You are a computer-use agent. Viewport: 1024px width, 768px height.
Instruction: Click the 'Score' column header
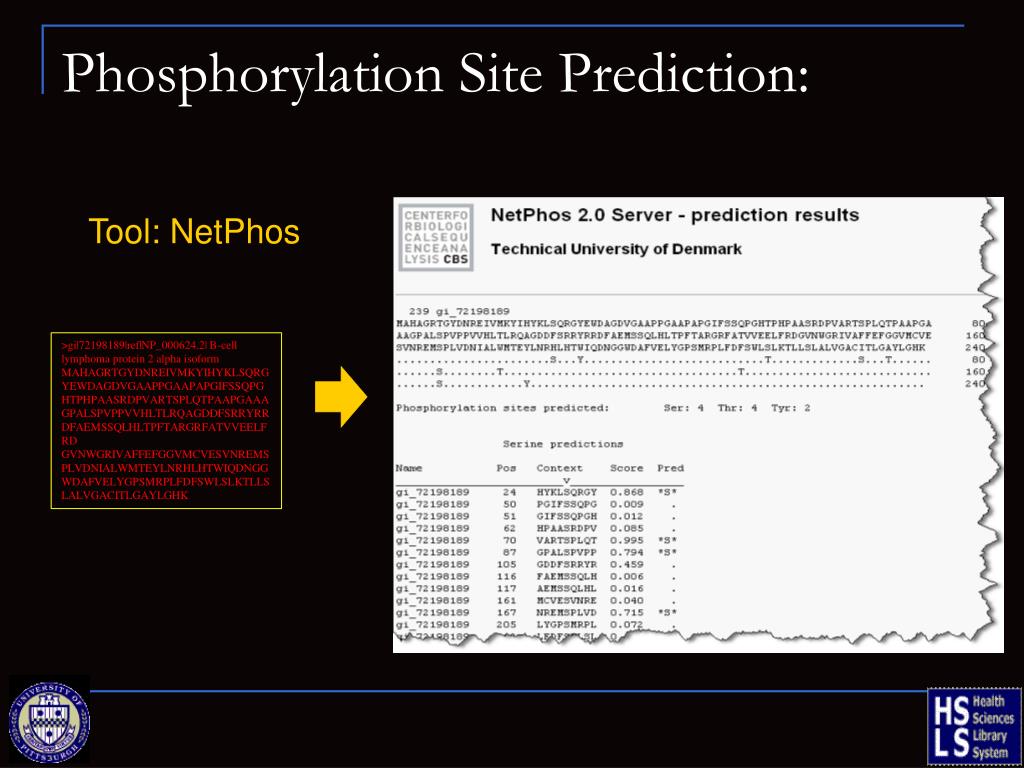click(x=626, y=468)
